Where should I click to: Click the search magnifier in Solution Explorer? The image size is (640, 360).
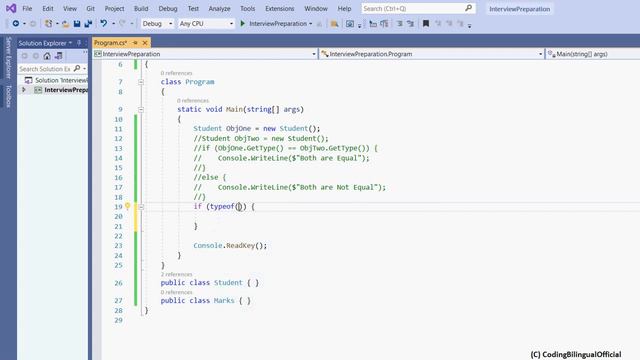pos(77,69)
